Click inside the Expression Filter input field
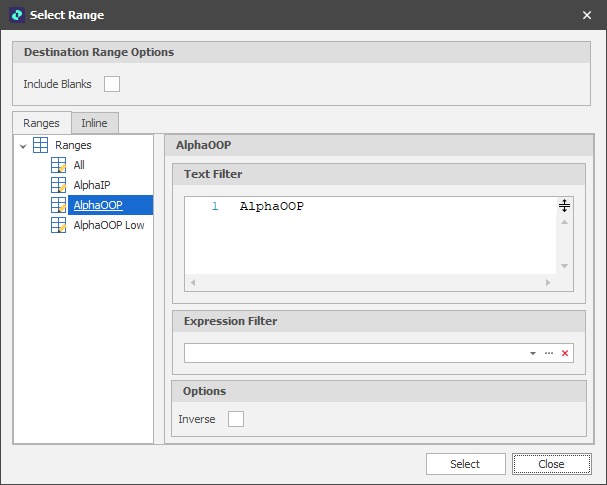607x485 pixels. [355, 353]
